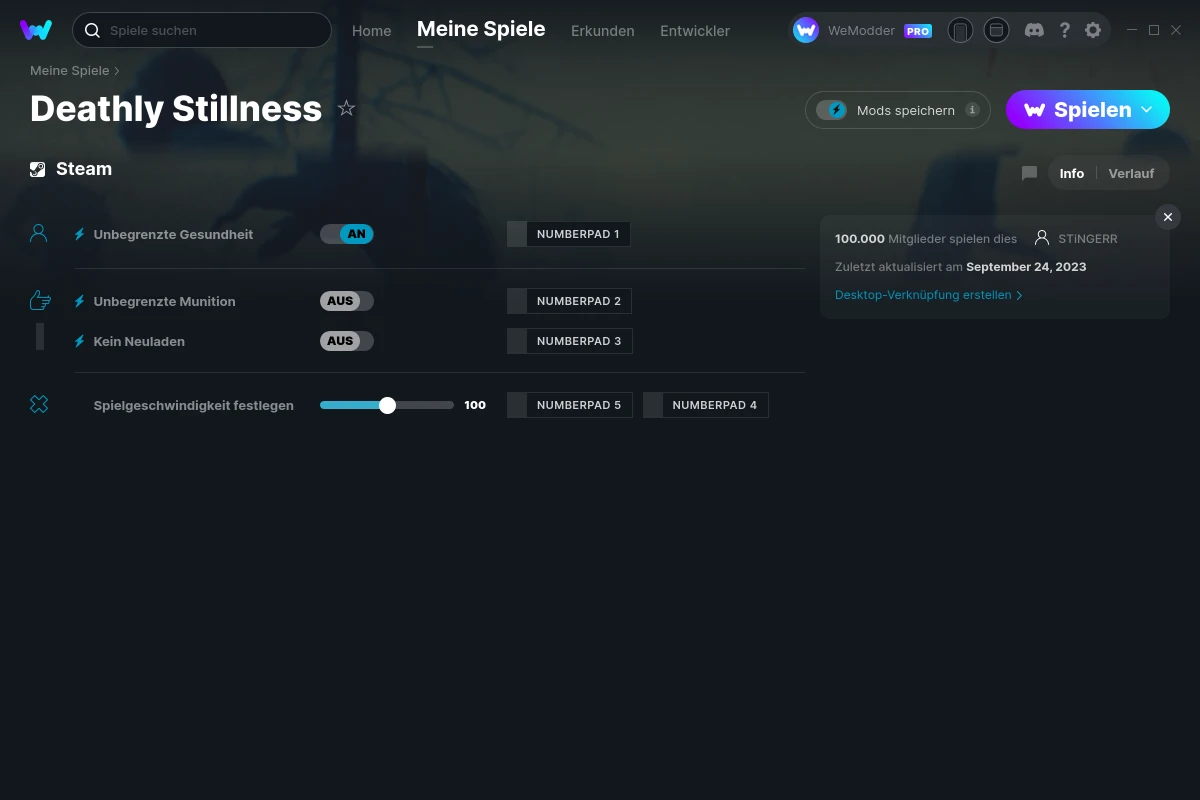The width and height of the screenshot is (1200, 800).
Task: Click the NUMBERPAD 1 hotkey button
Action: (x=569, y=234)
